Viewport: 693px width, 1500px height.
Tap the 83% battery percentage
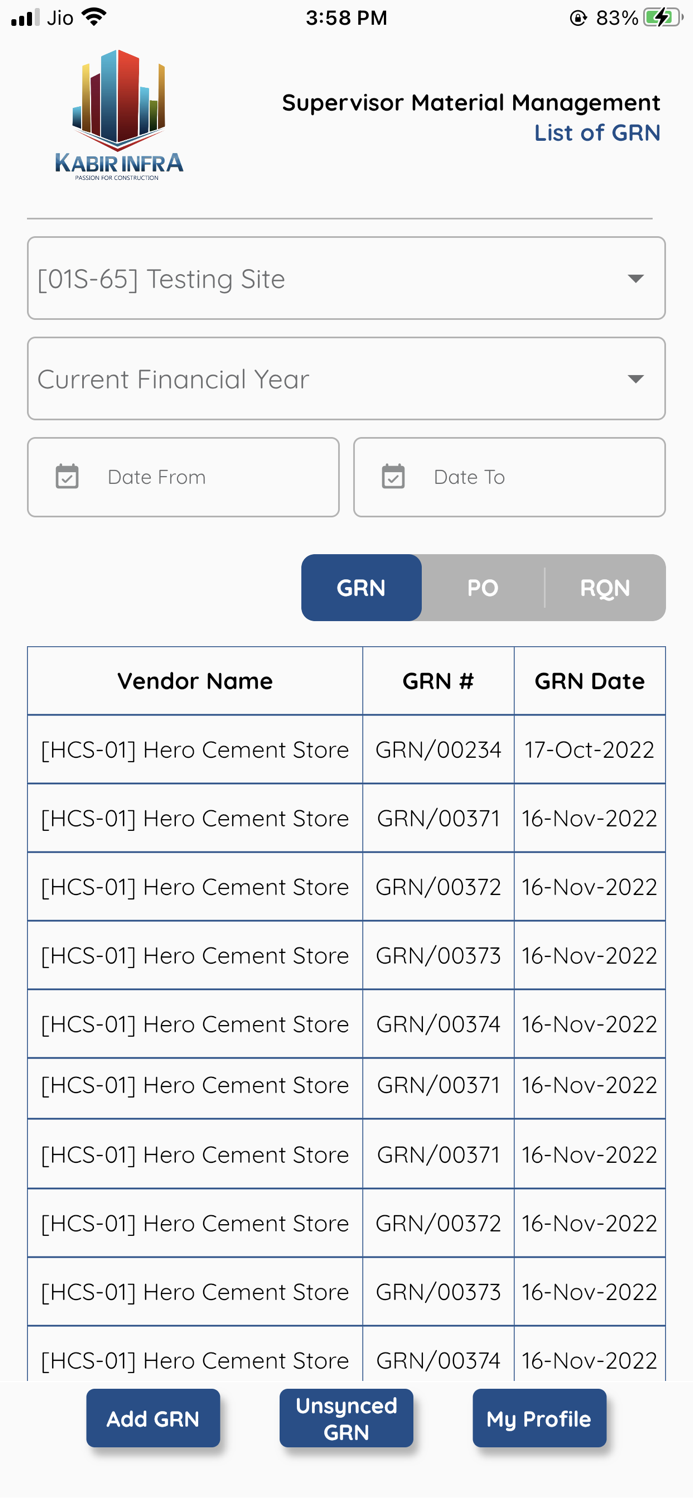click(x=616, y=18)
